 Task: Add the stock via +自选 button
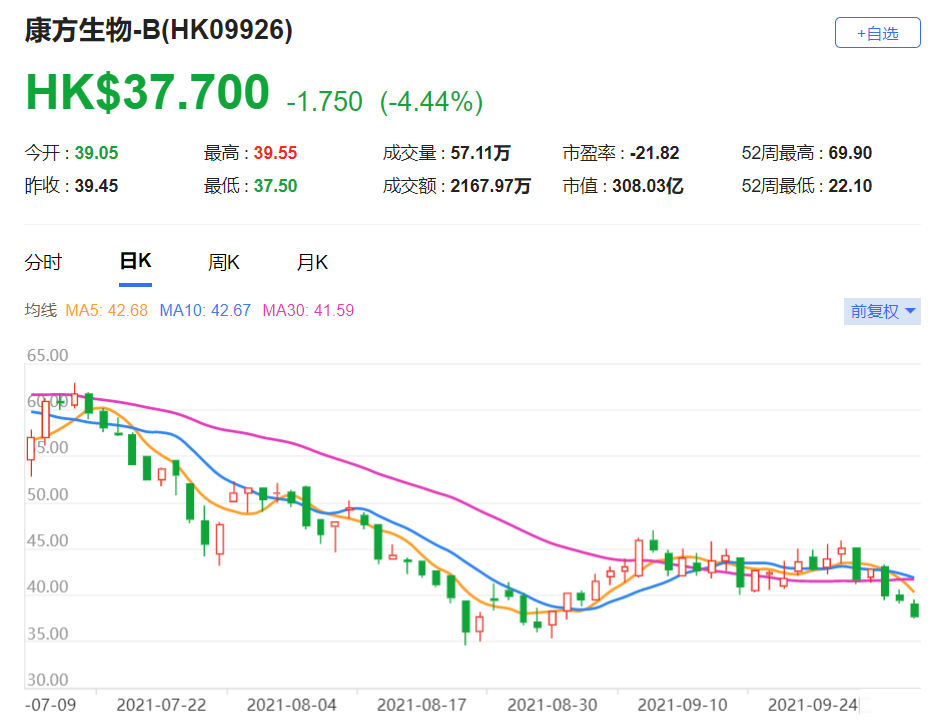(877, 33)
